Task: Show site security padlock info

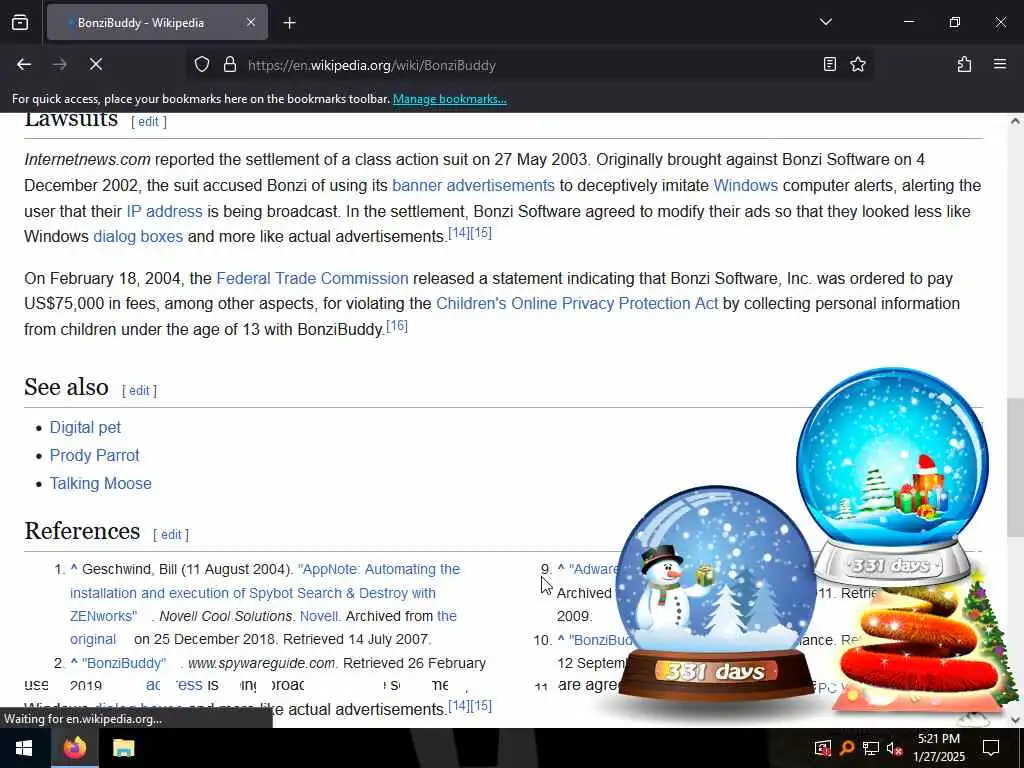Action: [229, 65]
